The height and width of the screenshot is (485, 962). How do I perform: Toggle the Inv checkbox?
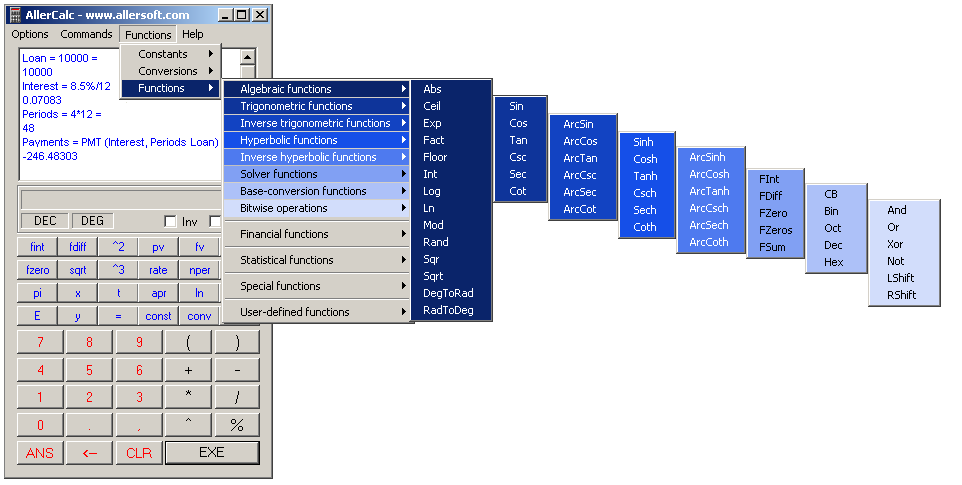tap(170, 221)
